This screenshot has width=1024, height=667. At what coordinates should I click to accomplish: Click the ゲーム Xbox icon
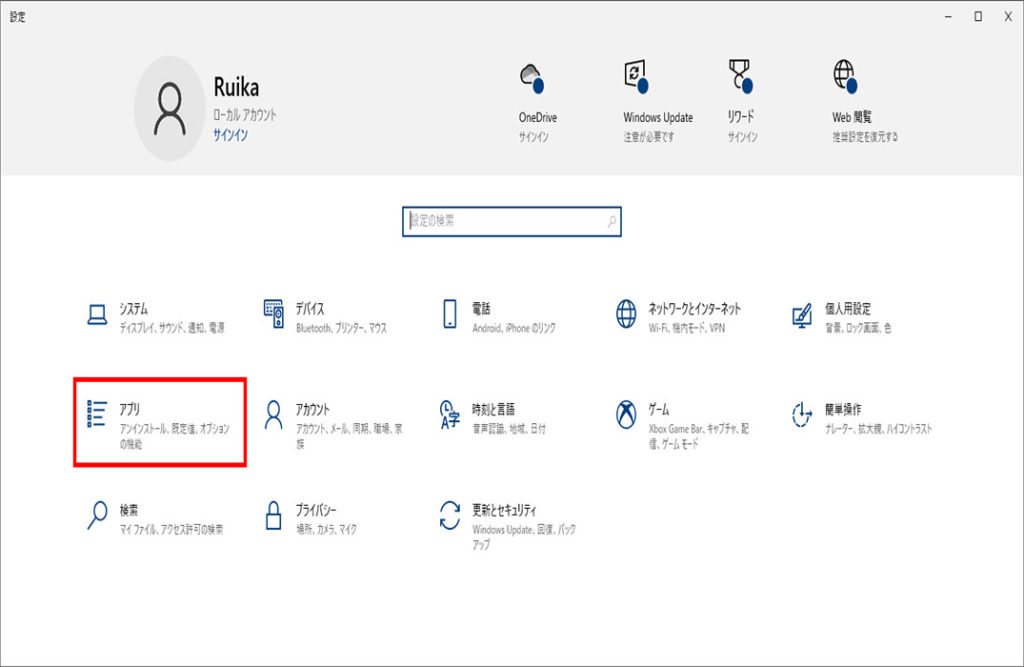[x=626, y=414]
